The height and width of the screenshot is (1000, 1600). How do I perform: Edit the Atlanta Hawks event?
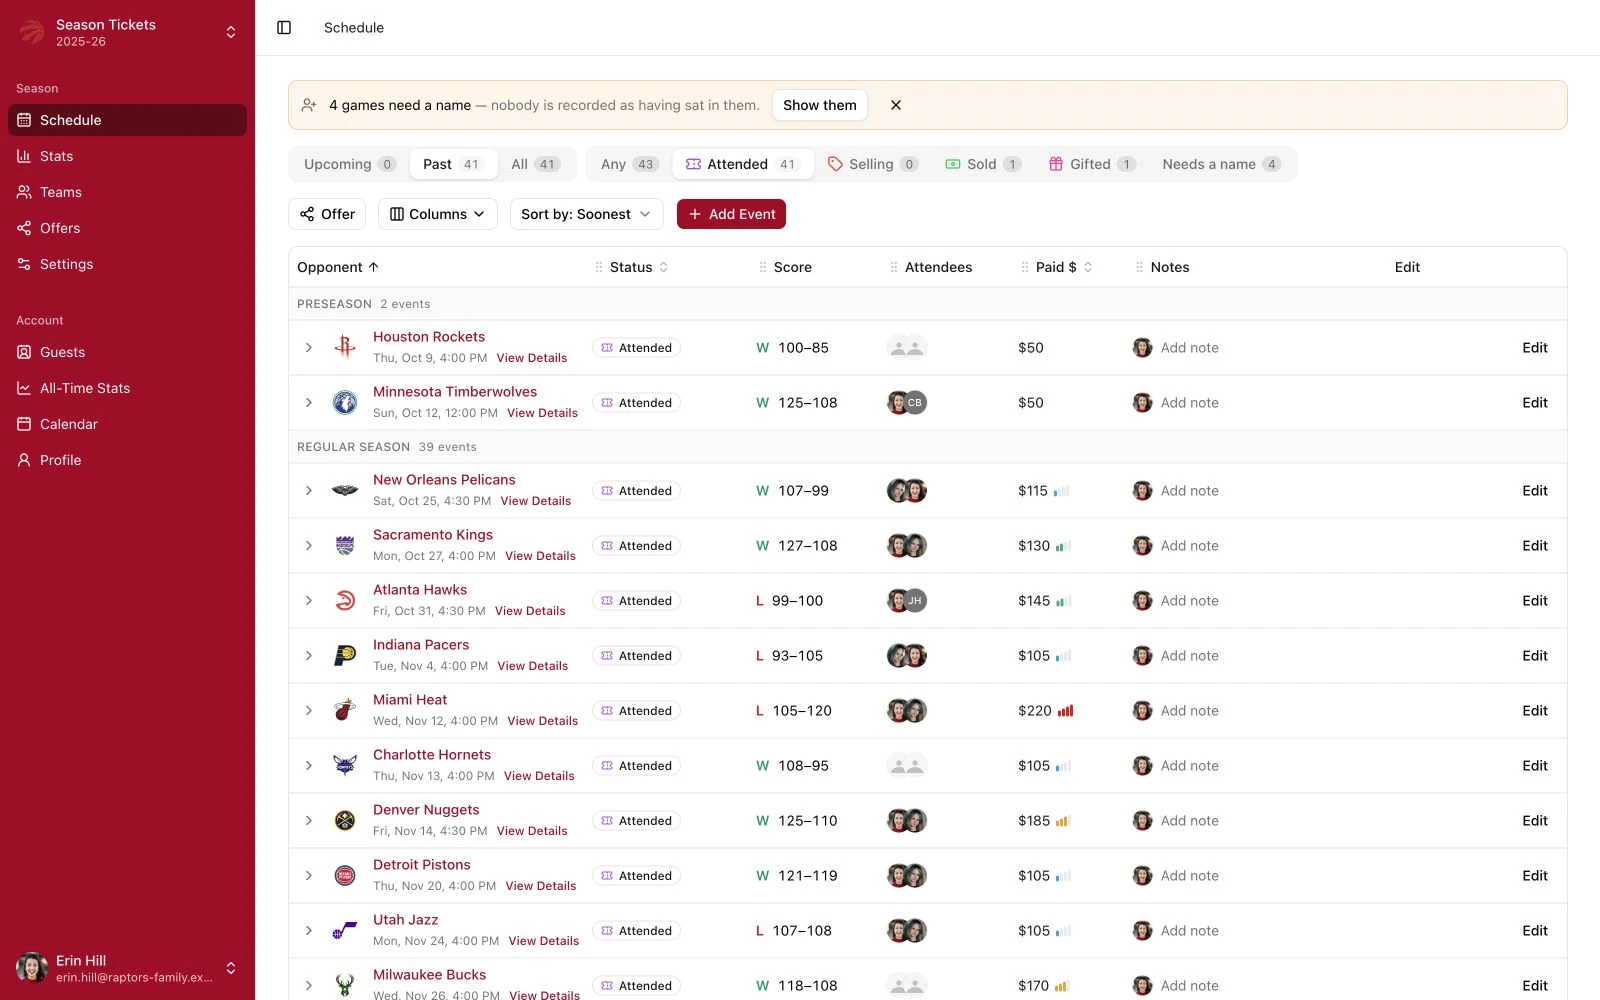[1535, 600]
